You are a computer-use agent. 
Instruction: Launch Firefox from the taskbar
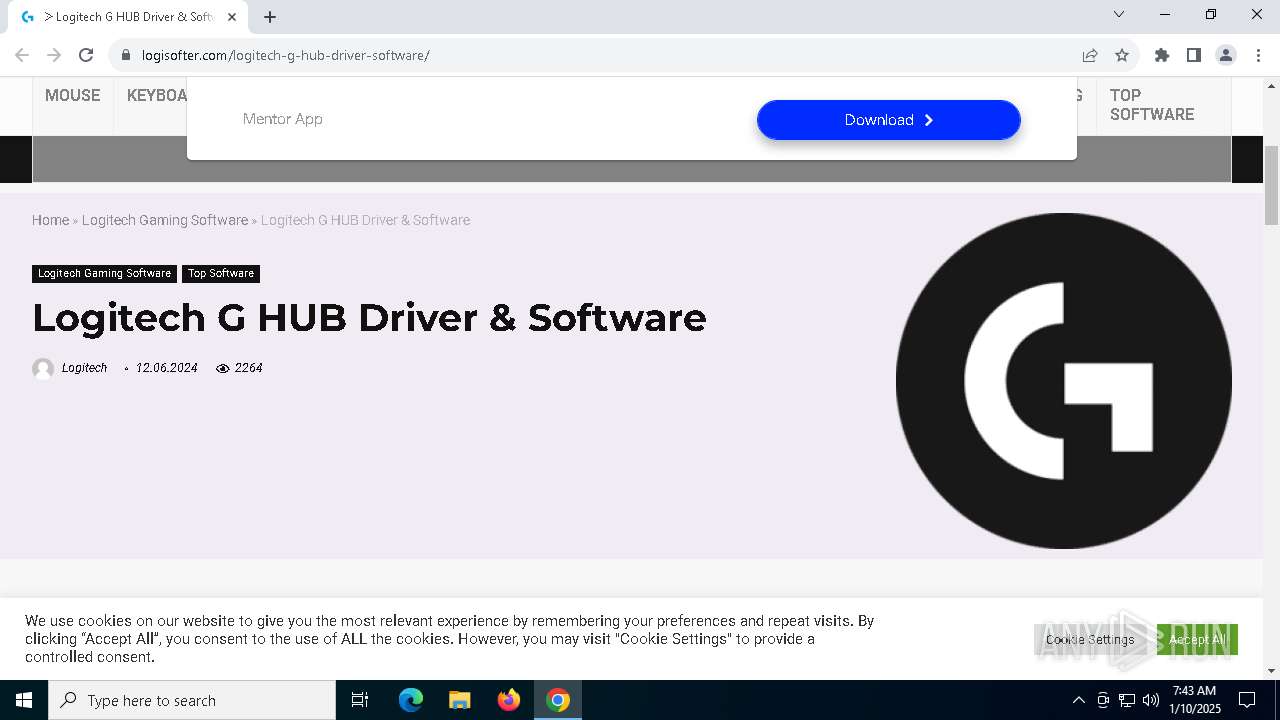[509, 700]
